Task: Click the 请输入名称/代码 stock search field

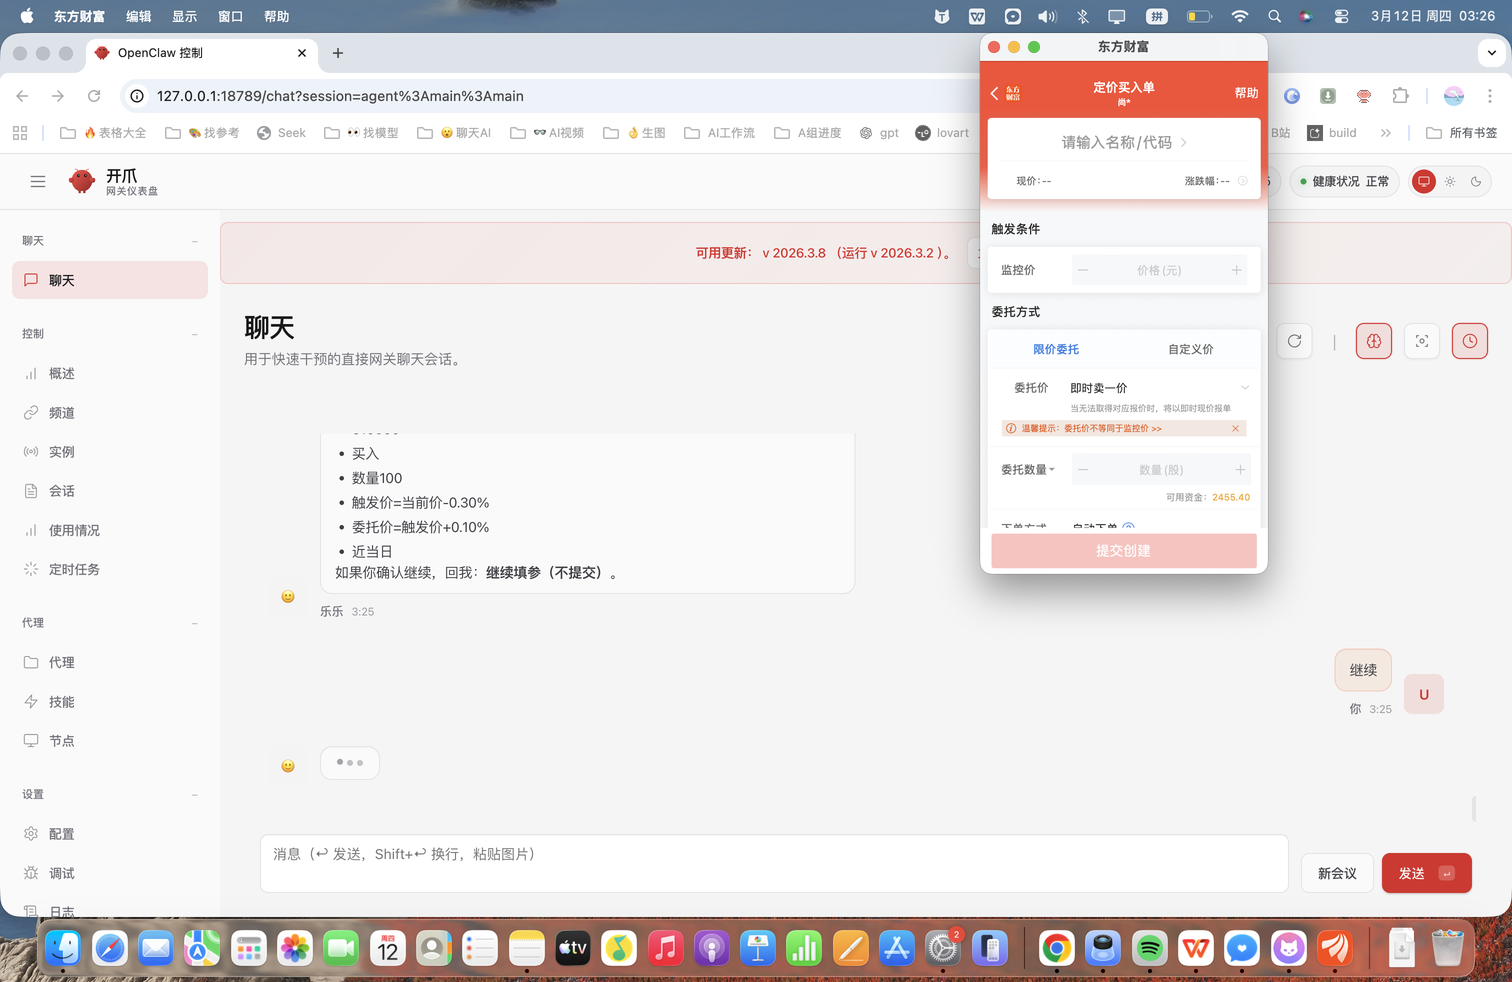Action: (1123, 143)
